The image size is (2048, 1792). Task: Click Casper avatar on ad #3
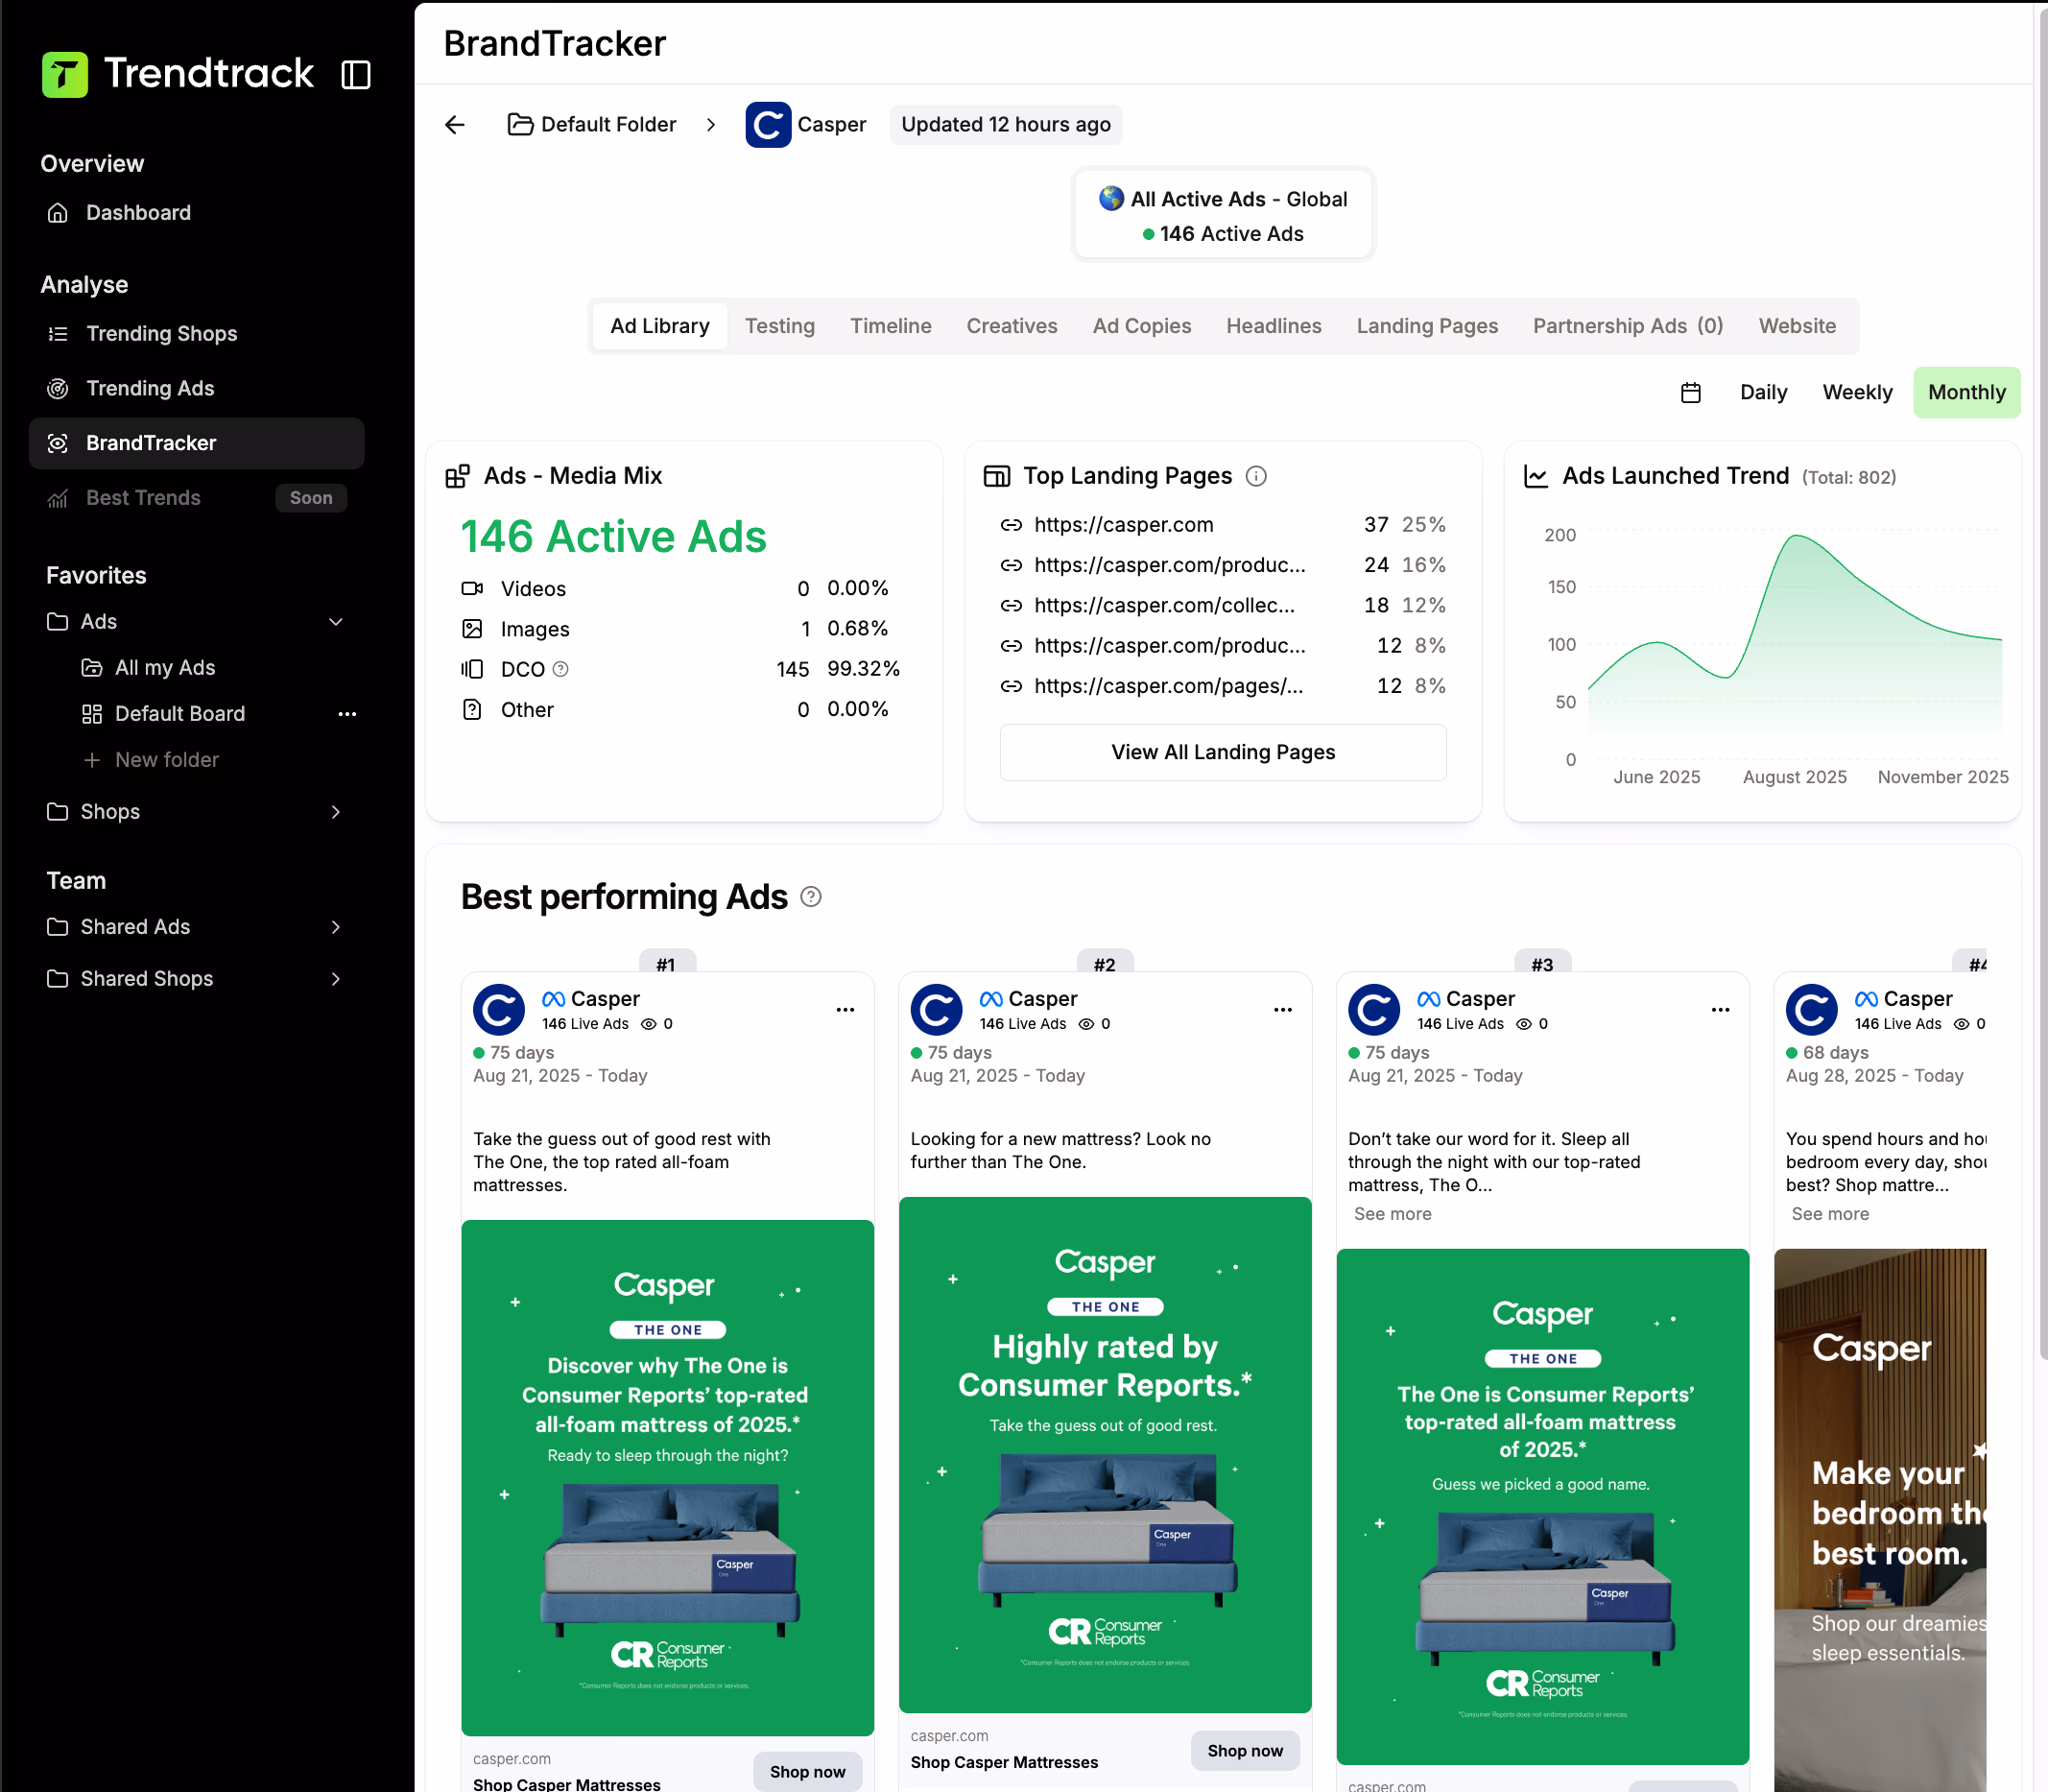(x=1374, y=1010)
